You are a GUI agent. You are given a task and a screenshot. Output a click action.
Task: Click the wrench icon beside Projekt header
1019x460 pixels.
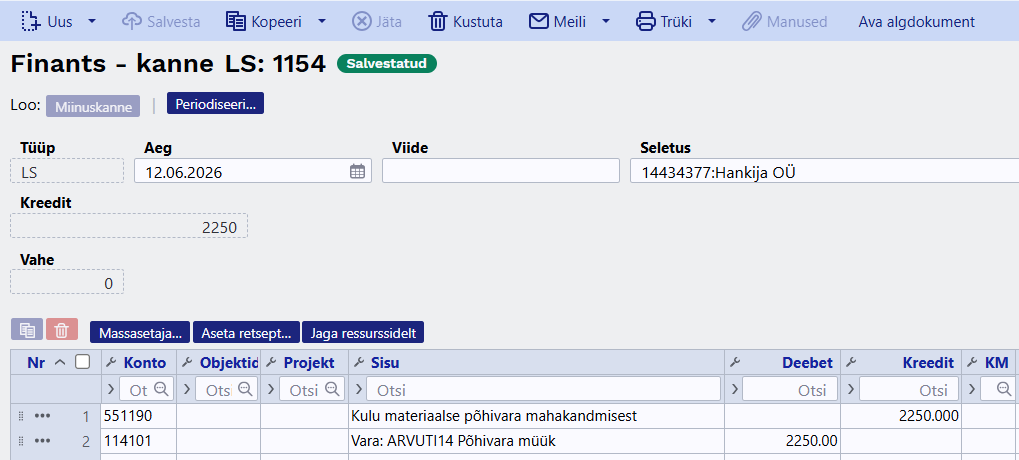click(x=271, y=363)
